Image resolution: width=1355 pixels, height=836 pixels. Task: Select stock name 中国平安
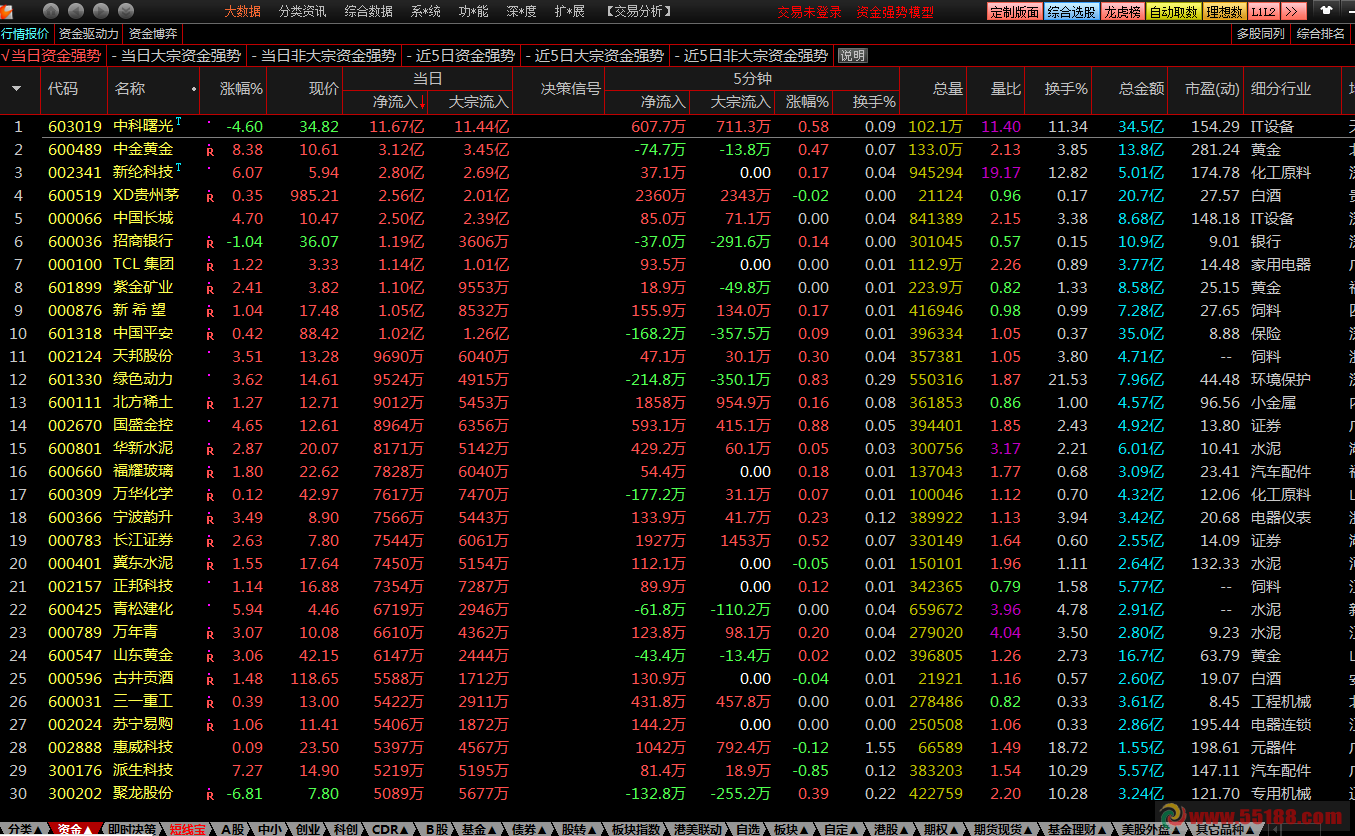pos(143,334)
